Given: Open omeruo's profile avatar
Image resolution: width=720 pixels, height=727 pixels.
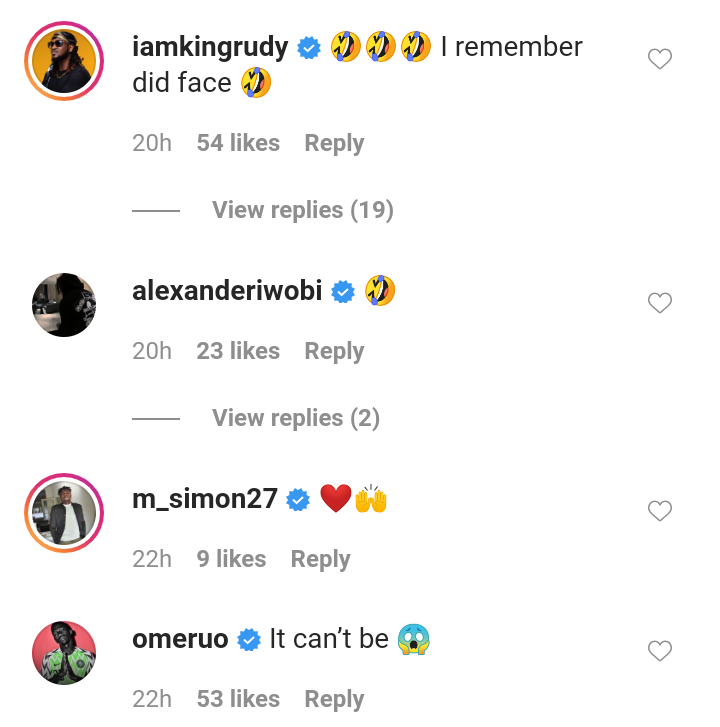Looking at the screenshot, I should 64,653.
